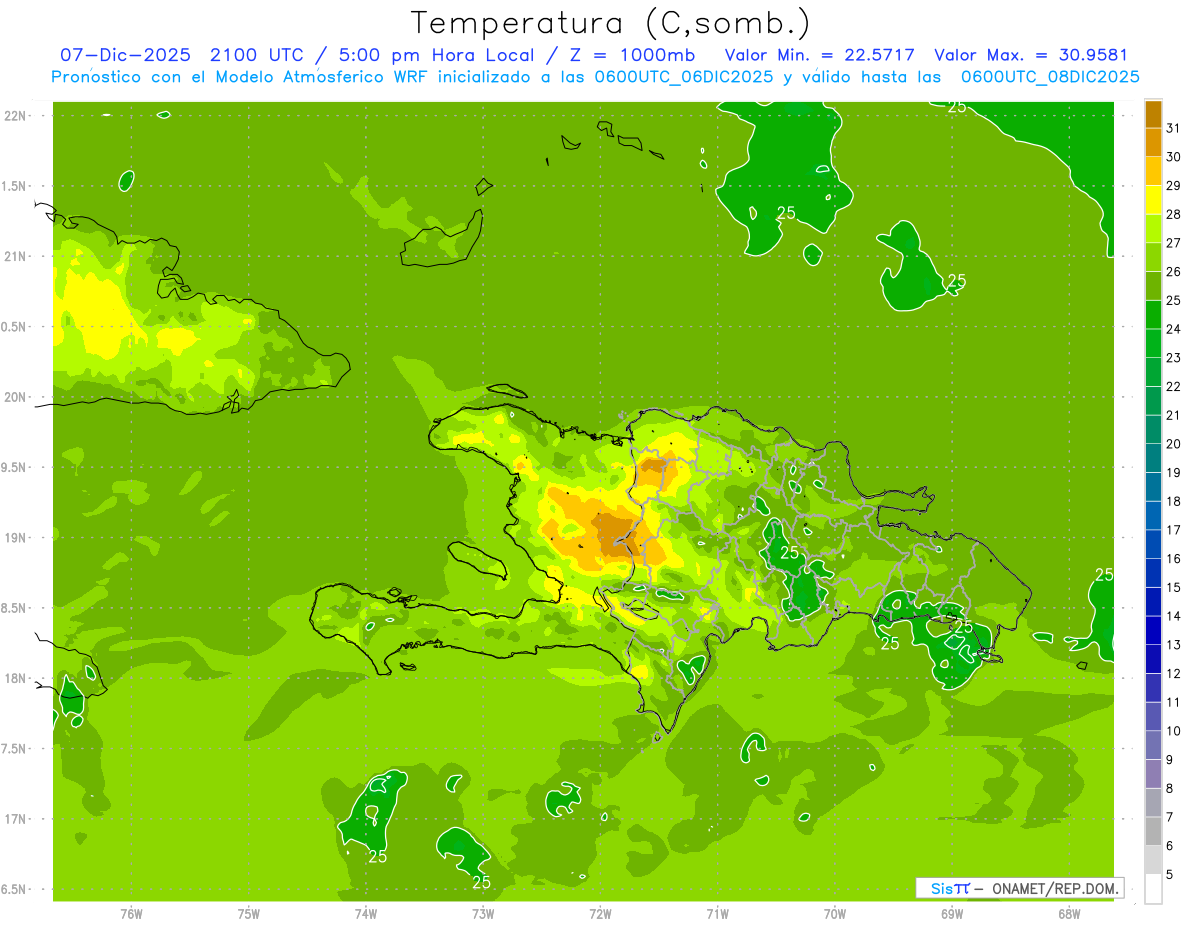Viewport: 1200px width, 927px height.
Task: Click the '21N' latitude axis label
Action: pos(15,257)
